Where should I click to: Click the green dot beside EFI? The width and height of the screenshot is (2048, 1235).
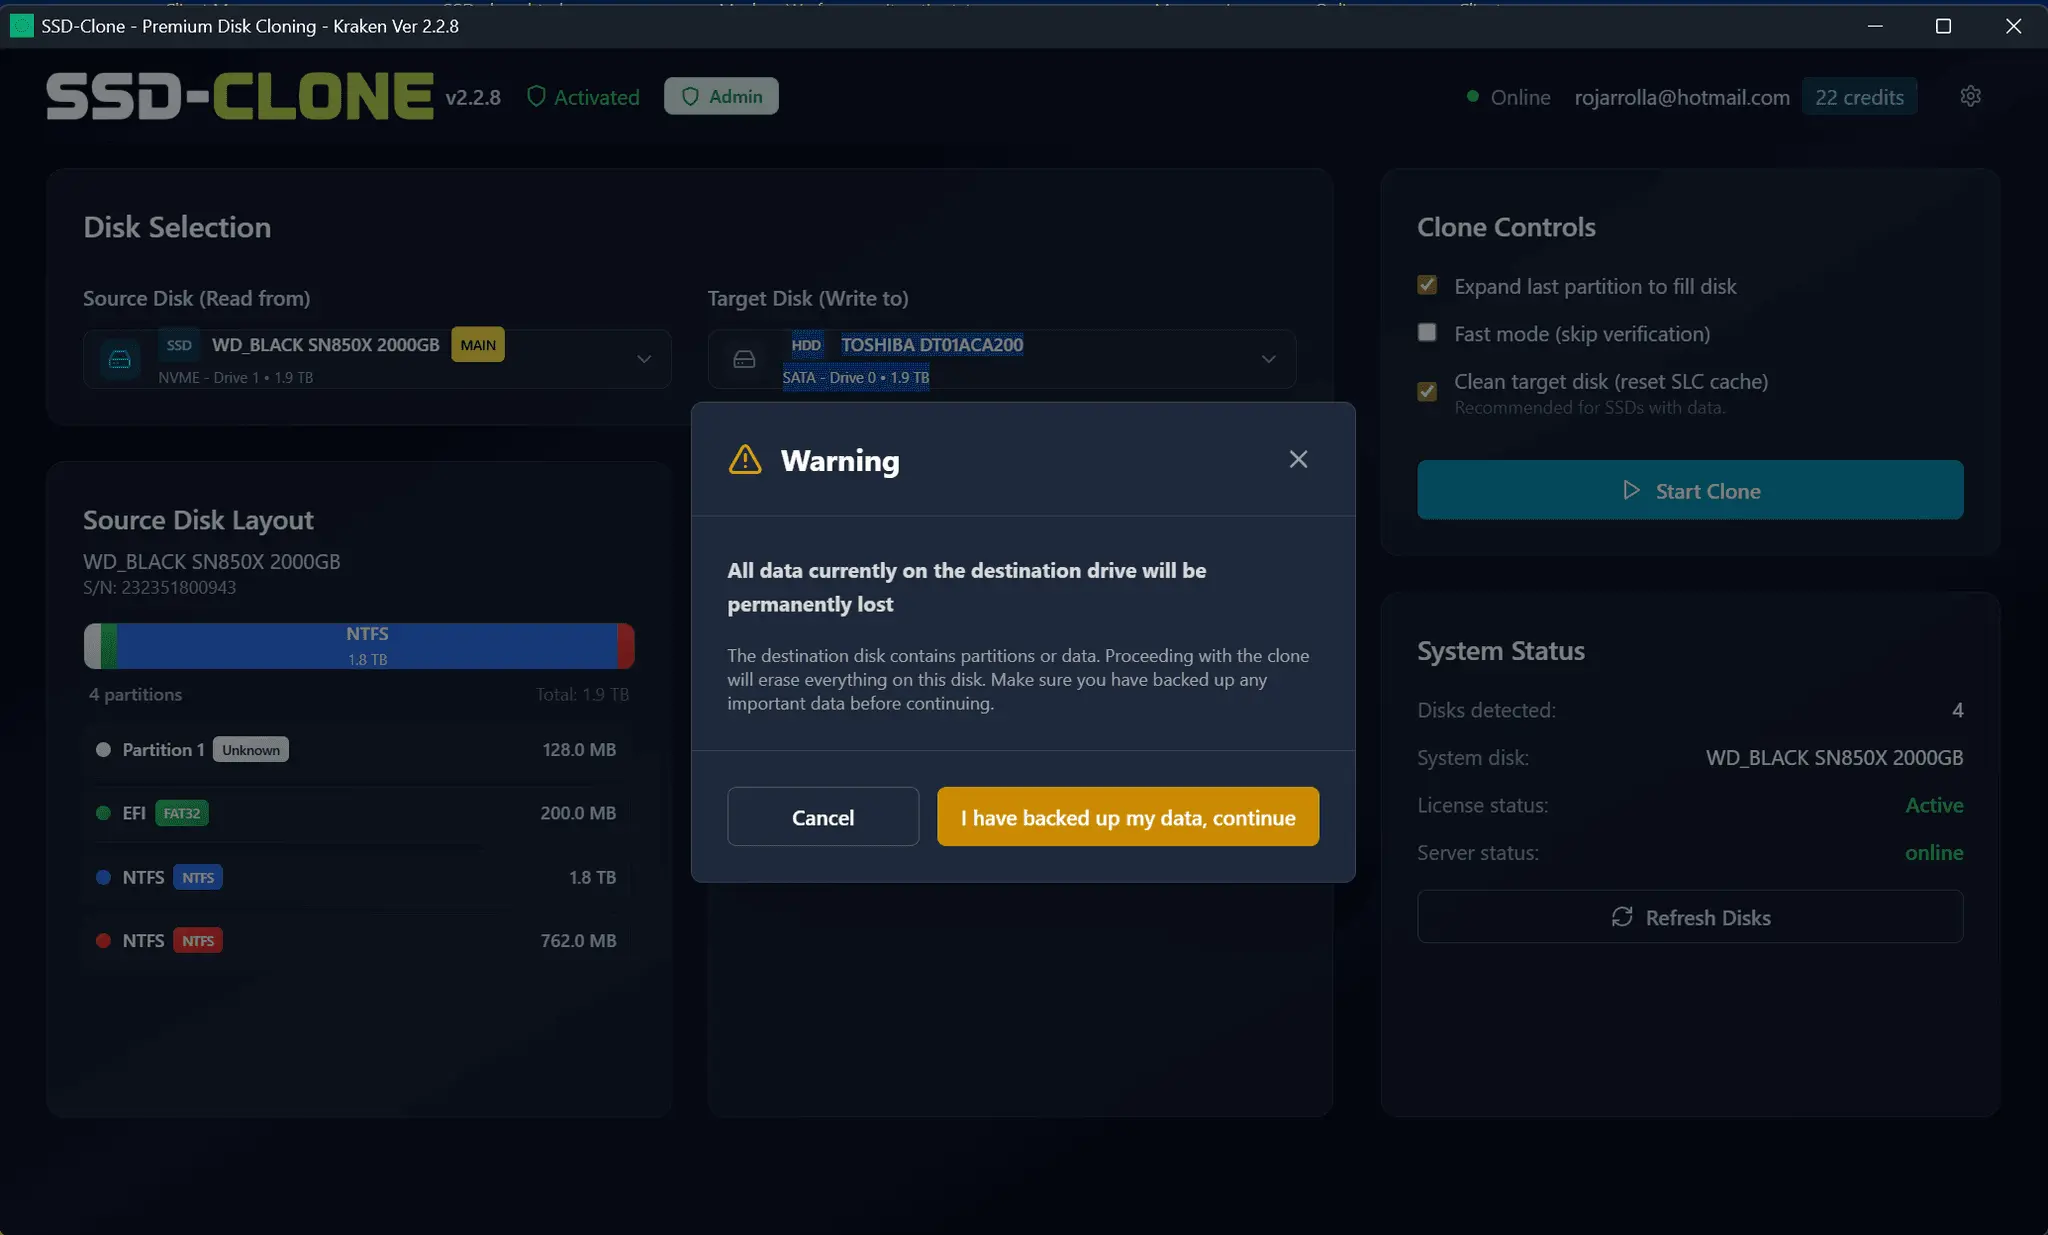click(x=103, y=813)
